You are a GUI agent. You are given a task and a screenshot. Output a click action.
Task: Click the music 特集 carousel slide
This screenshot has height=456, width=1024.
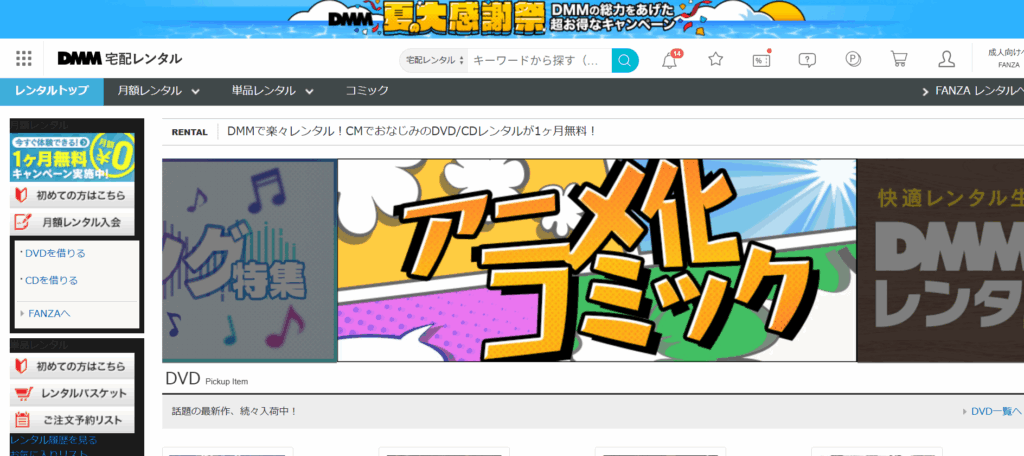(x=249, y=260)
